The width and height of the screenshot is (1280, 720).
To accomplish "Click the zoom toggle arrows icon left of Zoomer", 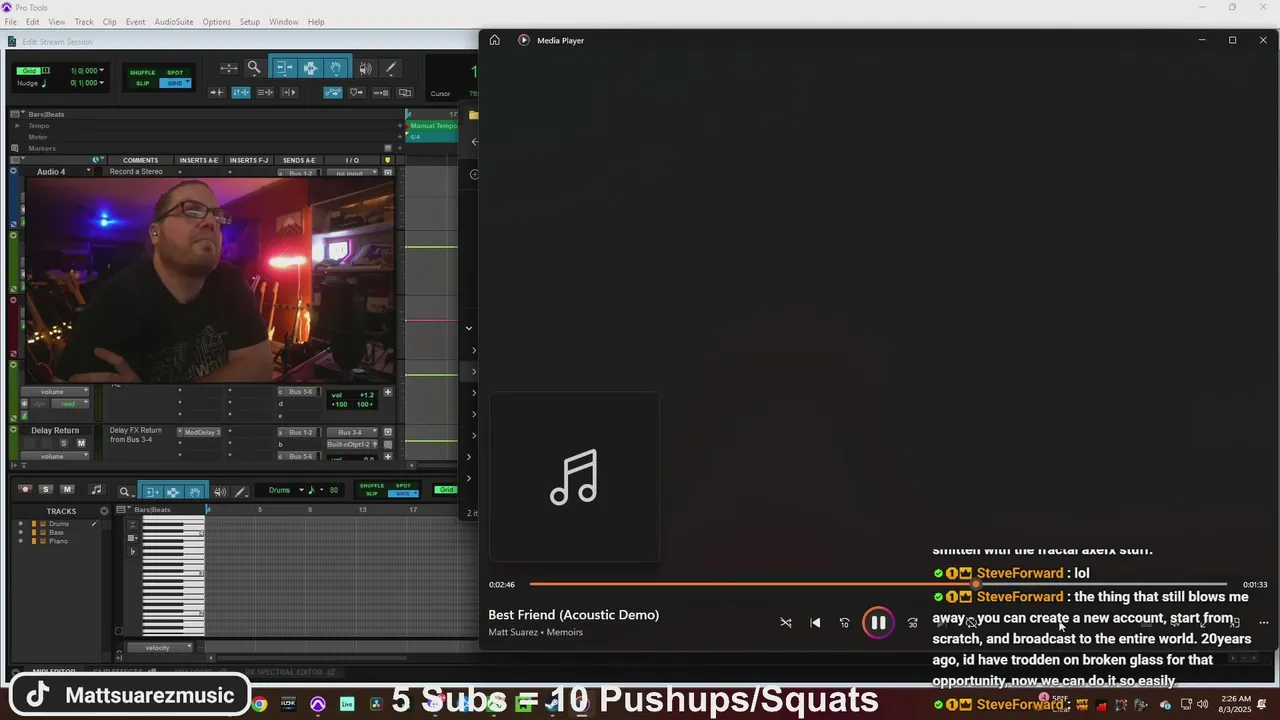I will click(x=229, y=68).
